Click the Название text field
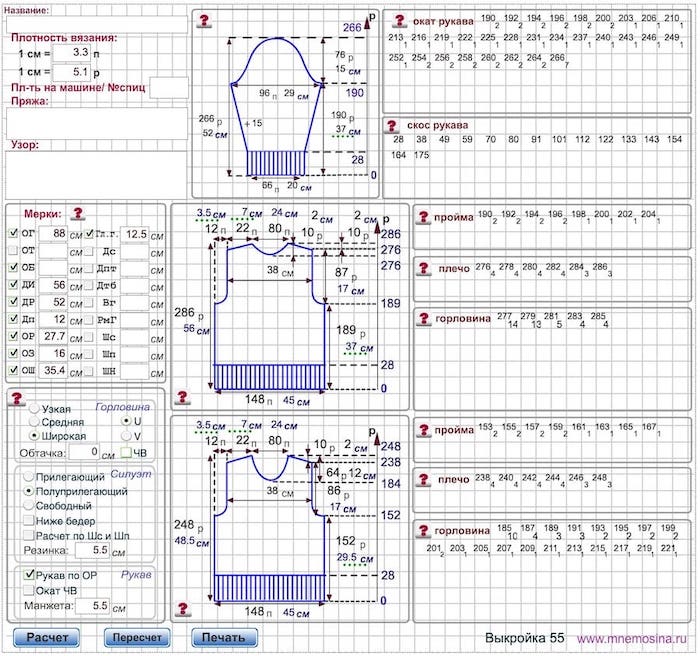700x656 pixels. (95, 23)
